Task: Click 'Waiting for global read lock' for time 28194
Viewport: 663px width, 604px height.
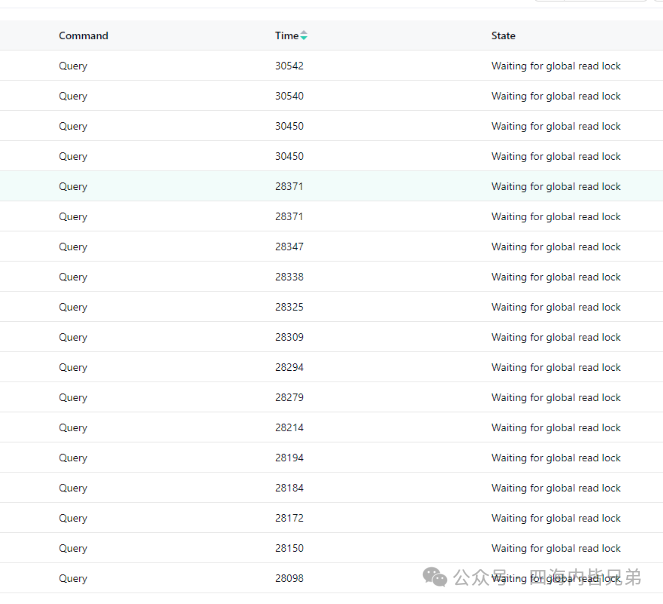Action: coord(556,458)
